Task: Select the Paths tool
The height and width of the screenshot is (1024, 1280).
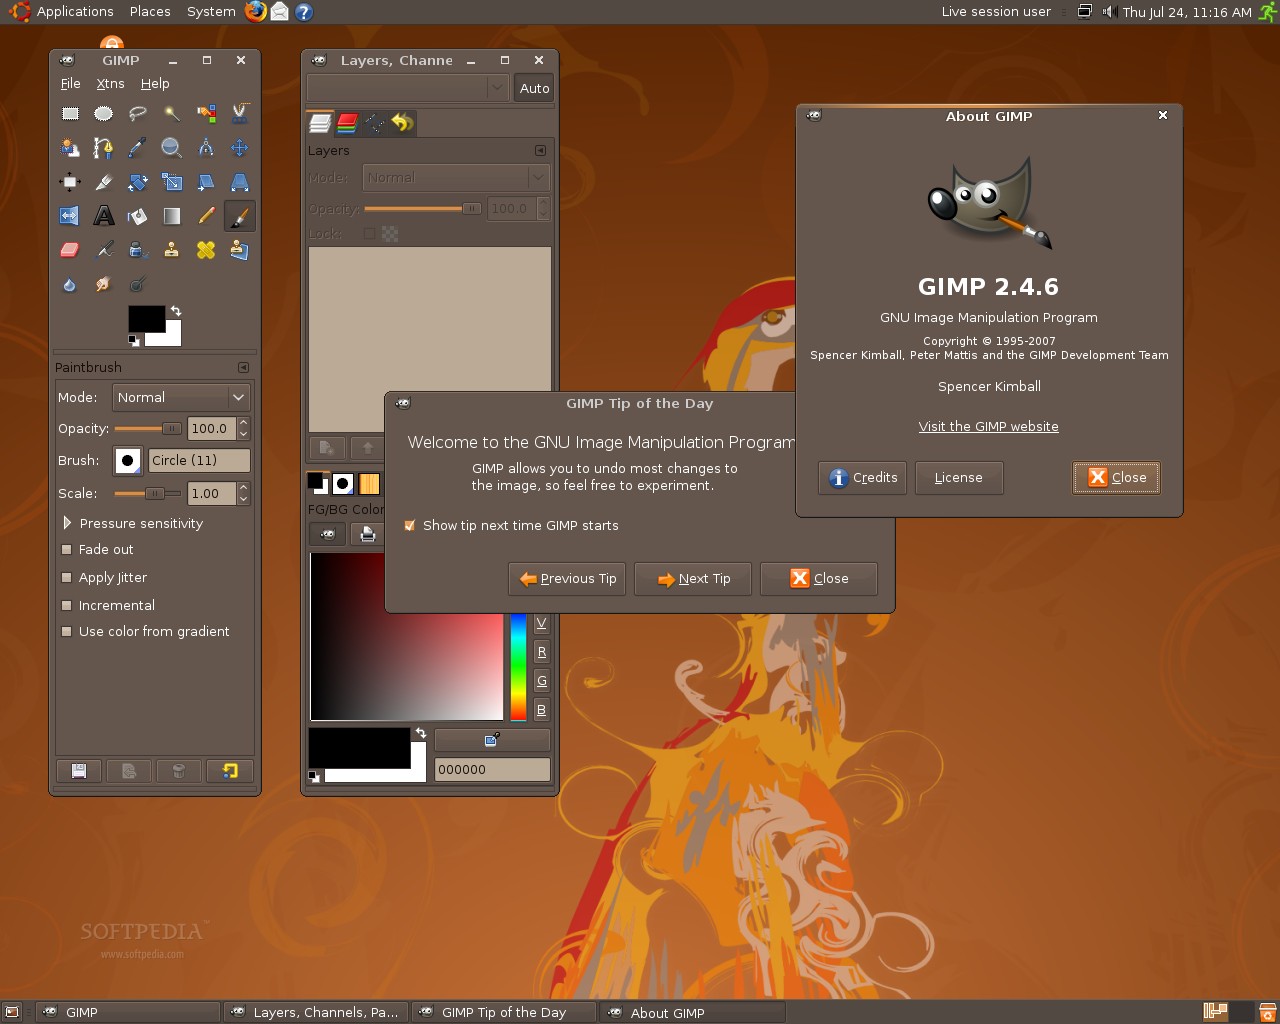Action: coord(104,148)
